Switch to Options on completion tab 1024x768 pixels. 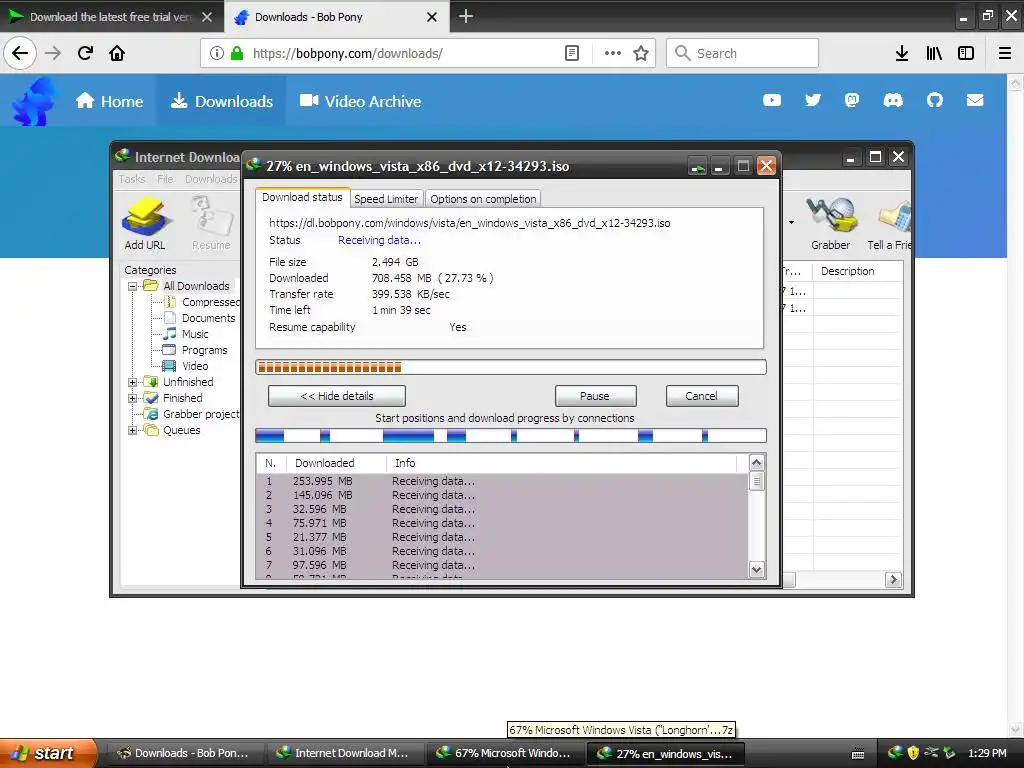[x=483, y=199]
